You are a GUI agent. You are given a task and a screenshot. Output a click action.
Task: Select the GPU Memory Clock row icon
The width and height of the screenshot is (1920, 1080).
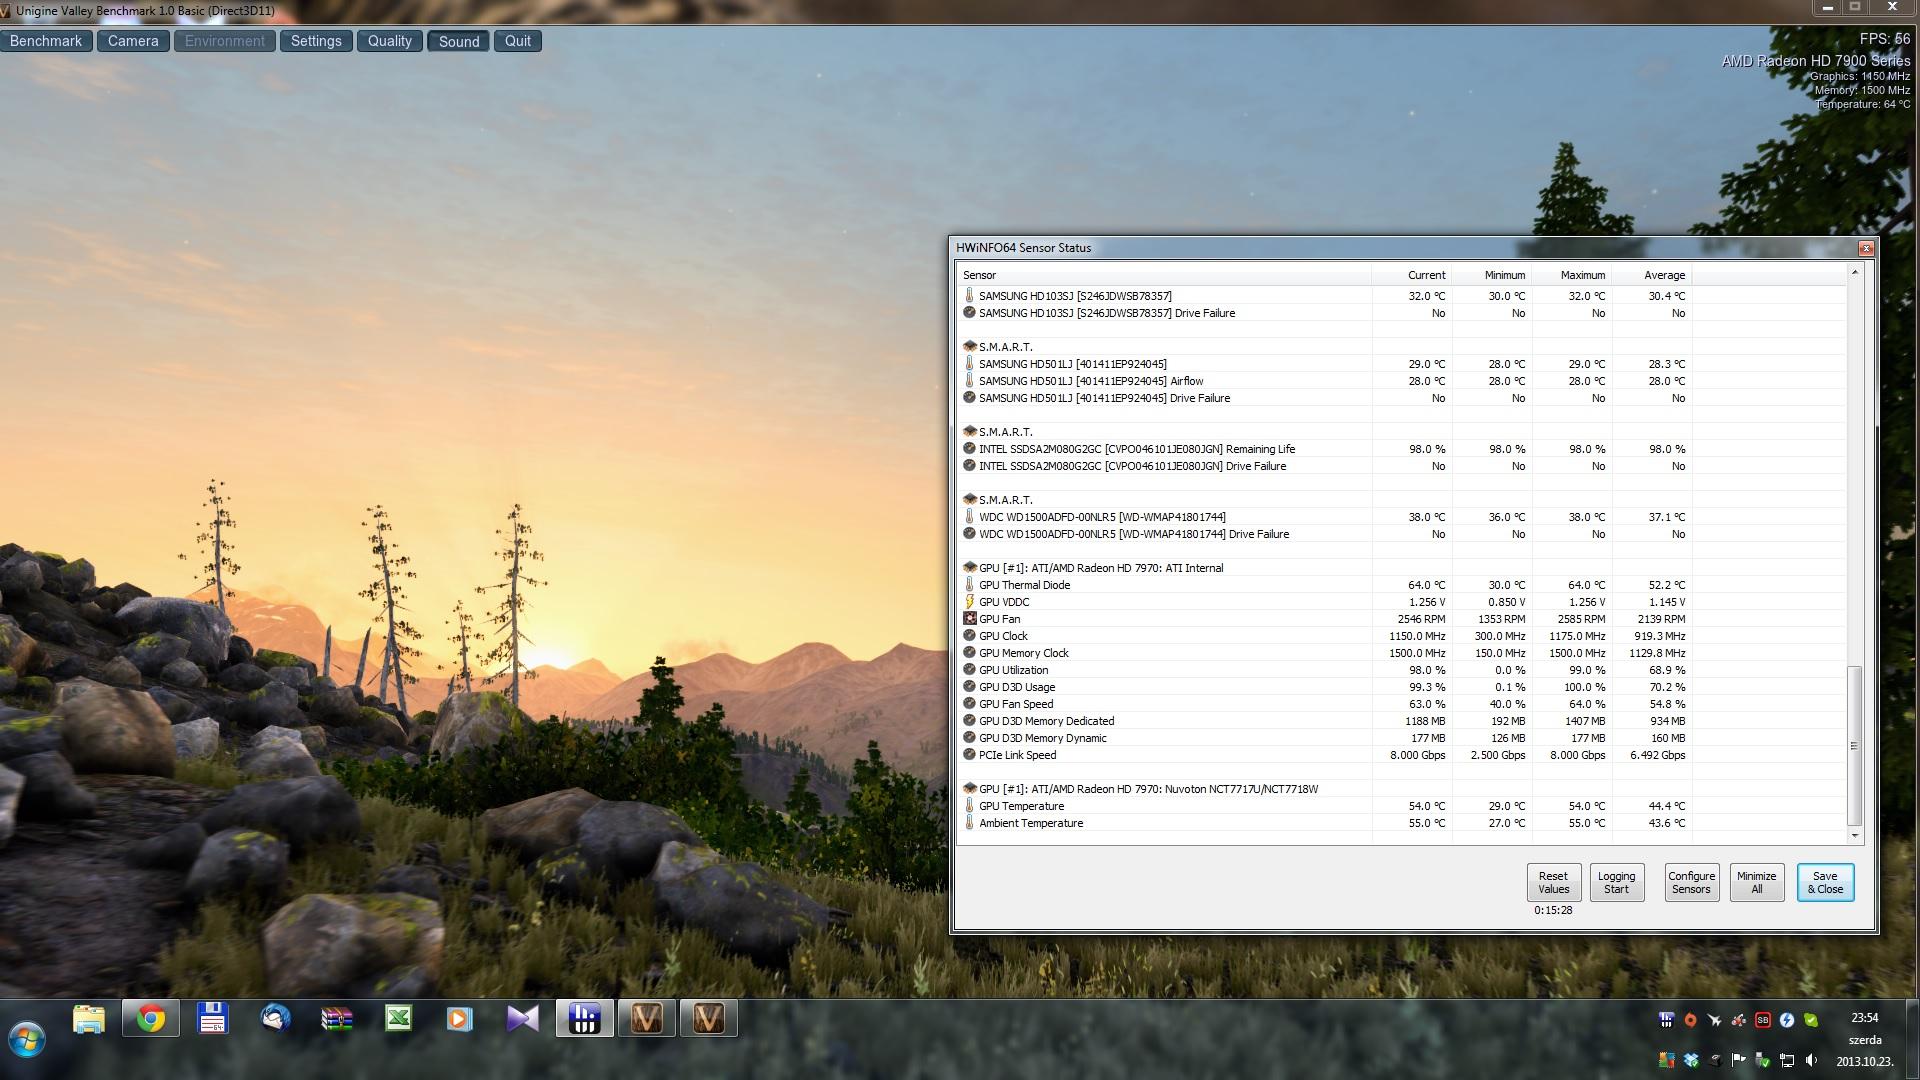(969, 653)
